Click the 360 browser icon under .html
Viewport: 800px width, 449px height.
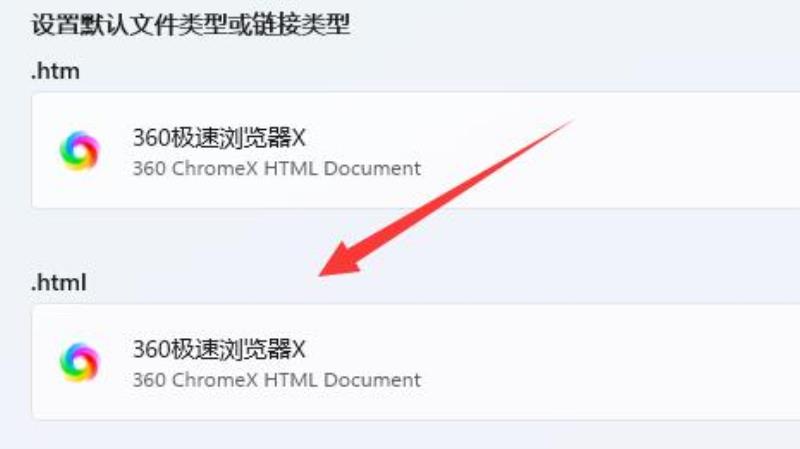point(79,362)
